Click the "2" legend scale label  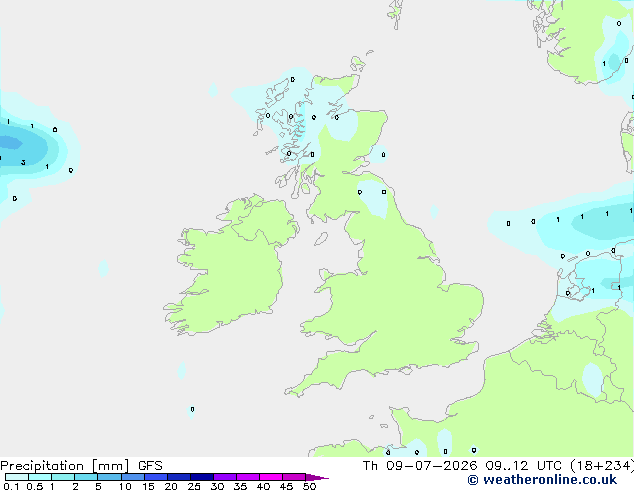pyautogui.click(x=75, y=486)
